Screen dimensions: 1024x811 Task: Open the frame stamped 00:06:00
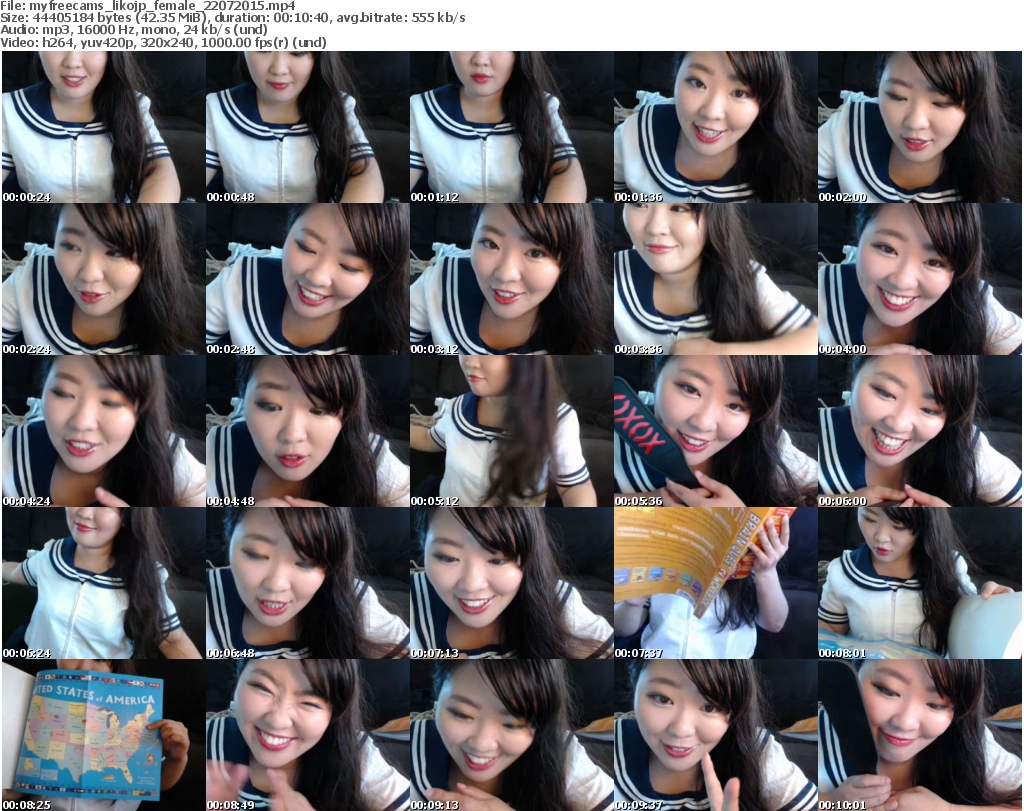tap(920, 431)
